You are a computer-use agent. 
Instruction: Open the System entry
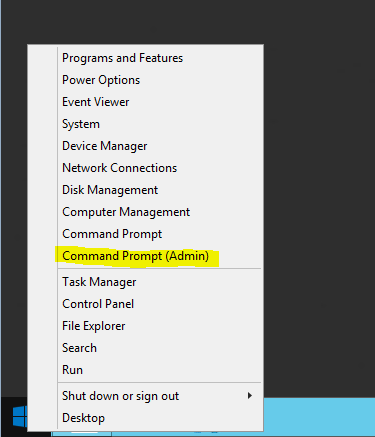click(x=81, y=124)
